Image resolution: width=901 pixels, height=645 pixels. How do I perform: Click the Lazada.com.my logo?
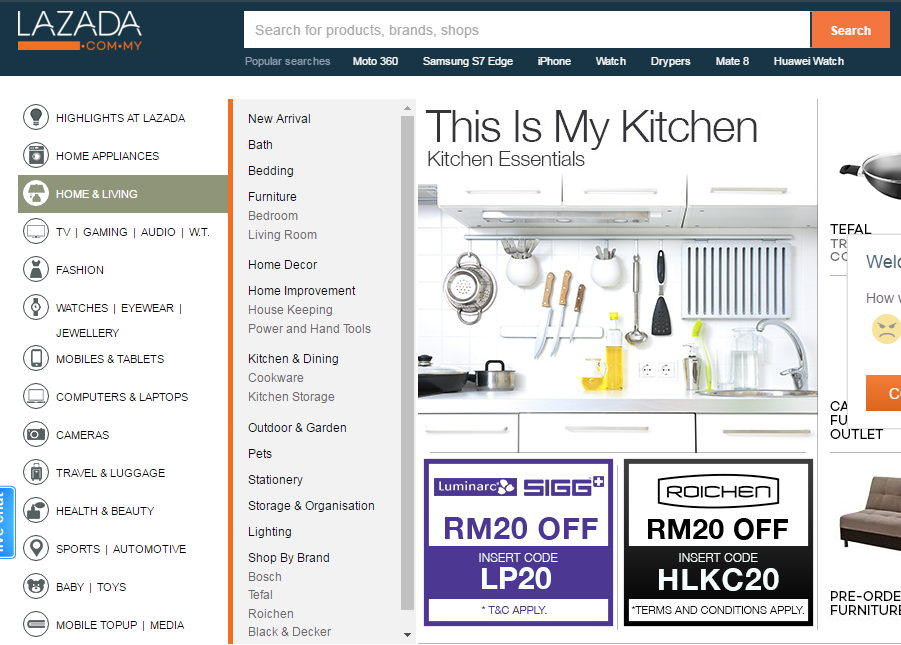click(79, 31)
